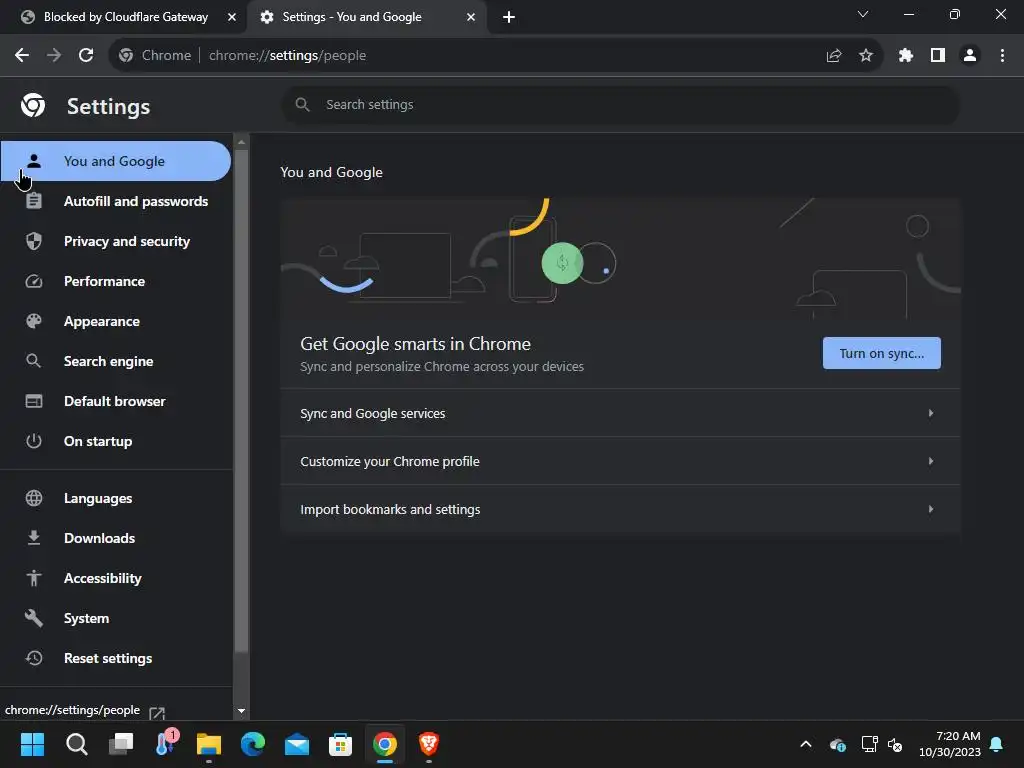The image size is (1024, 768).
Task: Click the sidebar scroll up arrow
Action: click(x=241, y=142)
